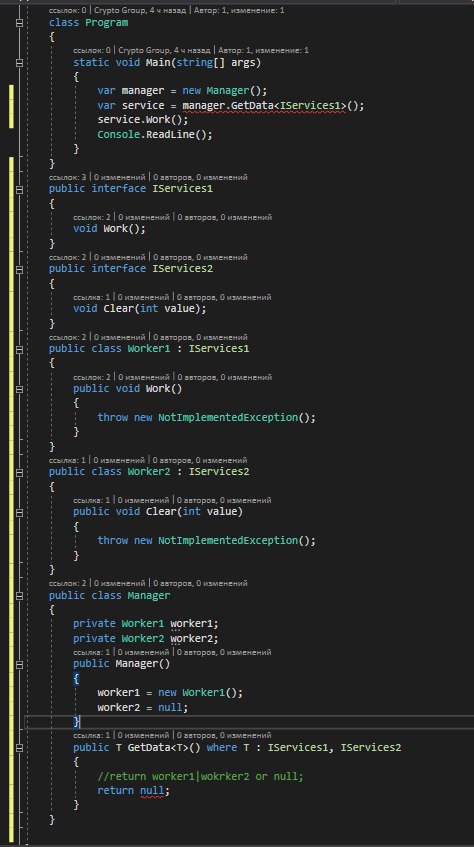The image size is (474, 847).
Task: Open '0 изменений' CodeLens above interface IServices1
Action: tap(119, 177)
